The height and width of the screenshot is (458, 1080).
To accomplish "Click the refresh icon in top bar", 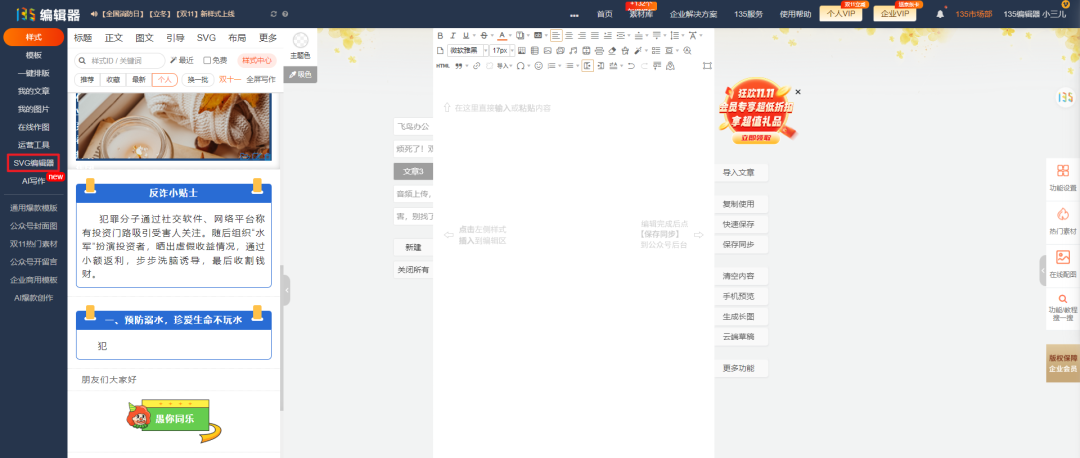I will 274,14.
